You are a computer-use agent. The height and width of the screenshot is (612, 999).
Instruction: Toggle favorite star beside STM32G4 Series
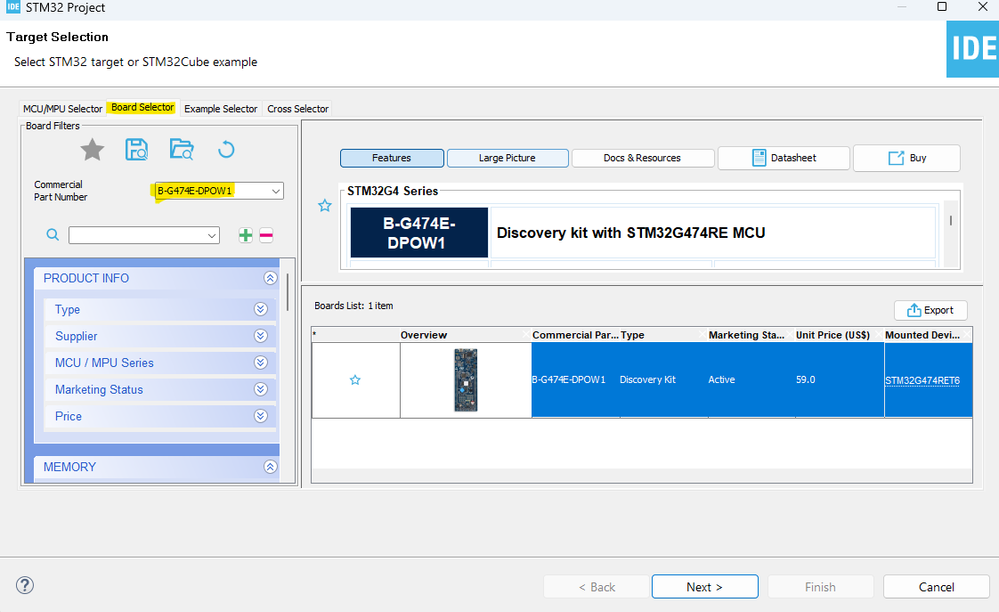[325, 206]
